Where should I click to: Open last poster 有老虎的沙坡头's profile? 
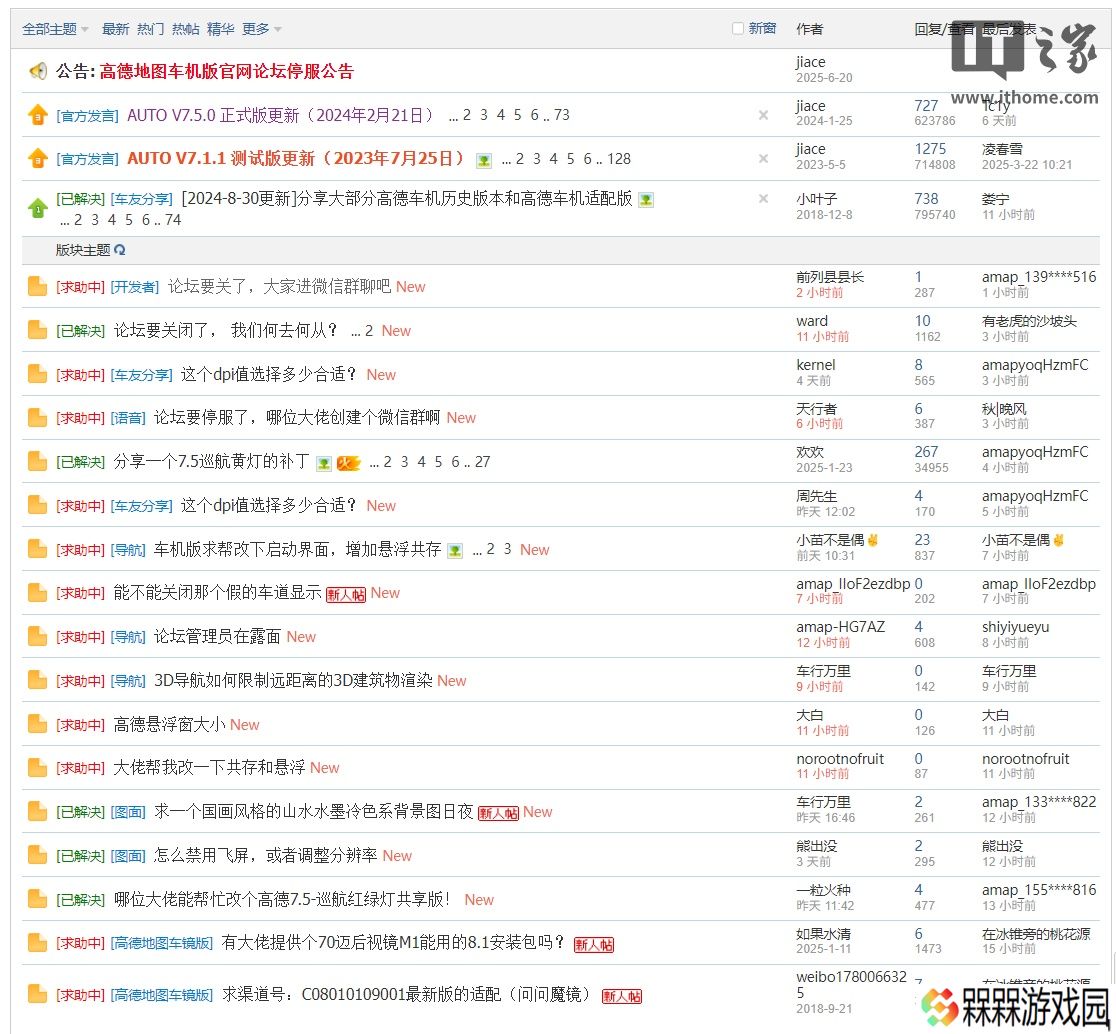coord(1029,321)
